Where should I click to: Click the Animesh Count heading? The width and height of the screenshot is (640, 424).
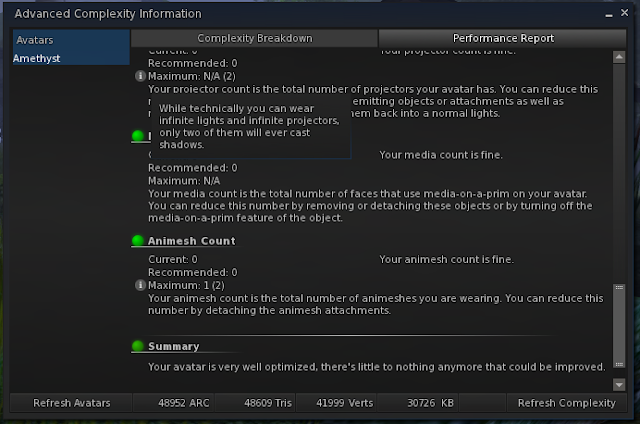(191, 241)
